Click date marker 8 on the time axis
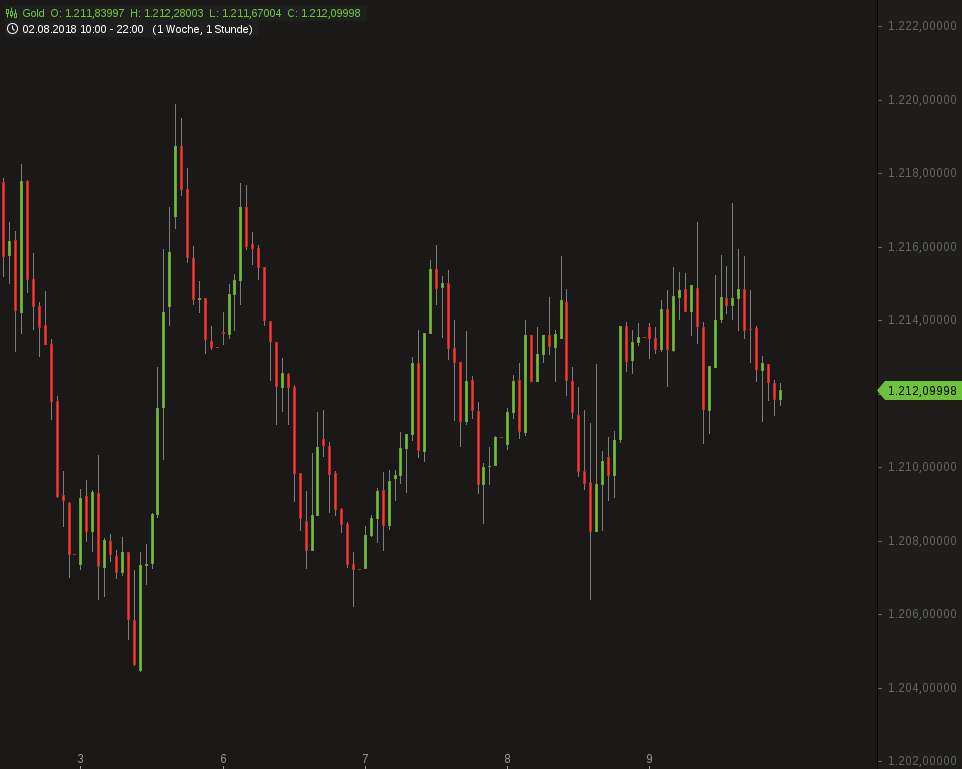The width and height of the screenshot is (962, 769). 507,759
